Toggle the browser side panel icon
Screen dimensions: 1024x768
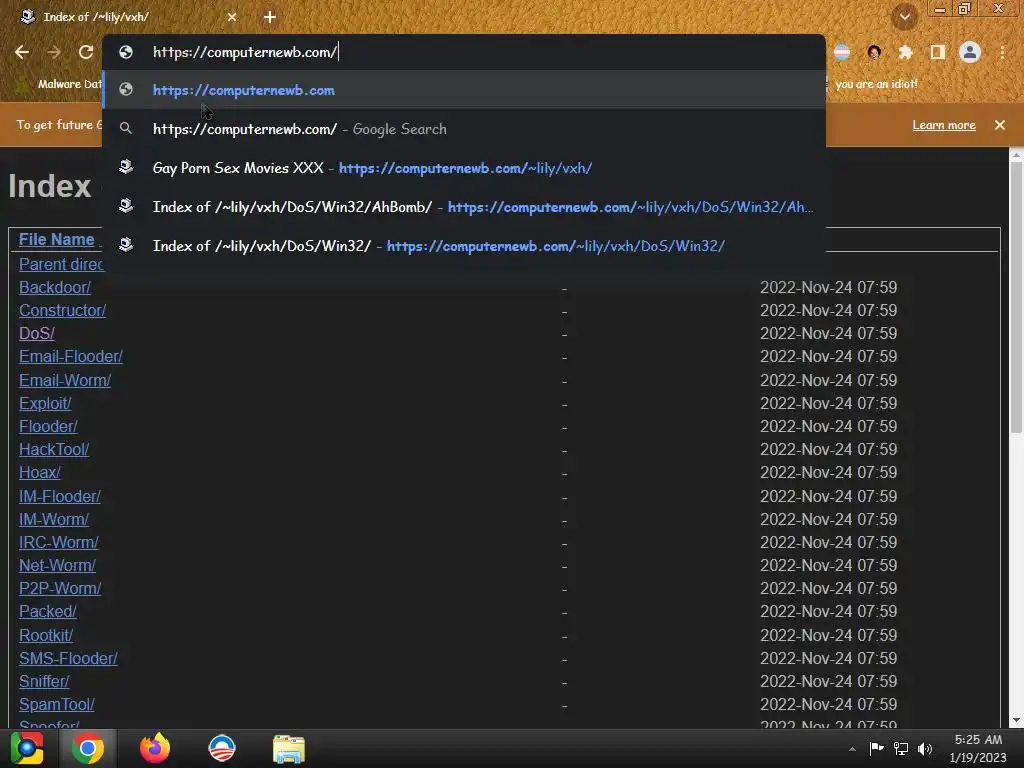point(938,52)
